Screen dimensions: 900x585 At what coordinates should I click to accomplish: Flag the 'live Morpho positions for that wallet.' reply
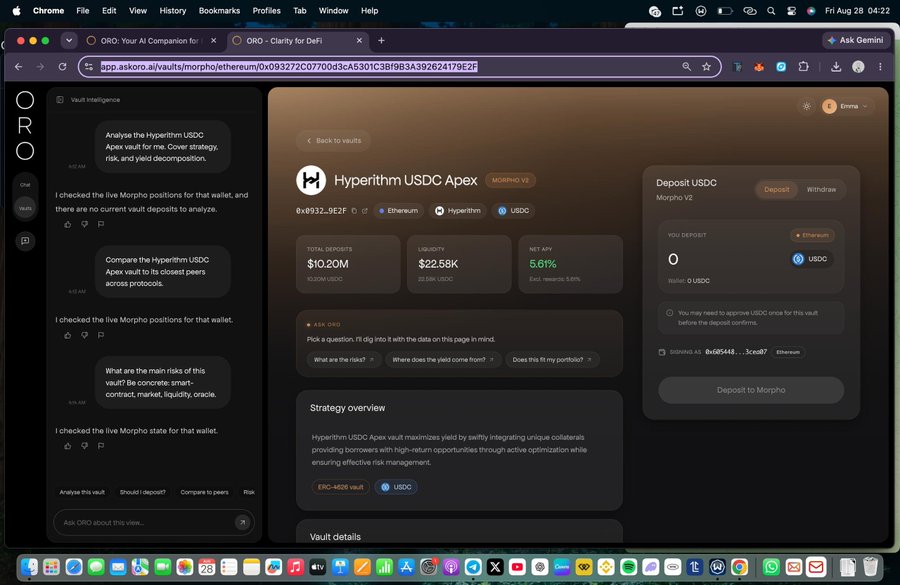[x=101, y=335]
